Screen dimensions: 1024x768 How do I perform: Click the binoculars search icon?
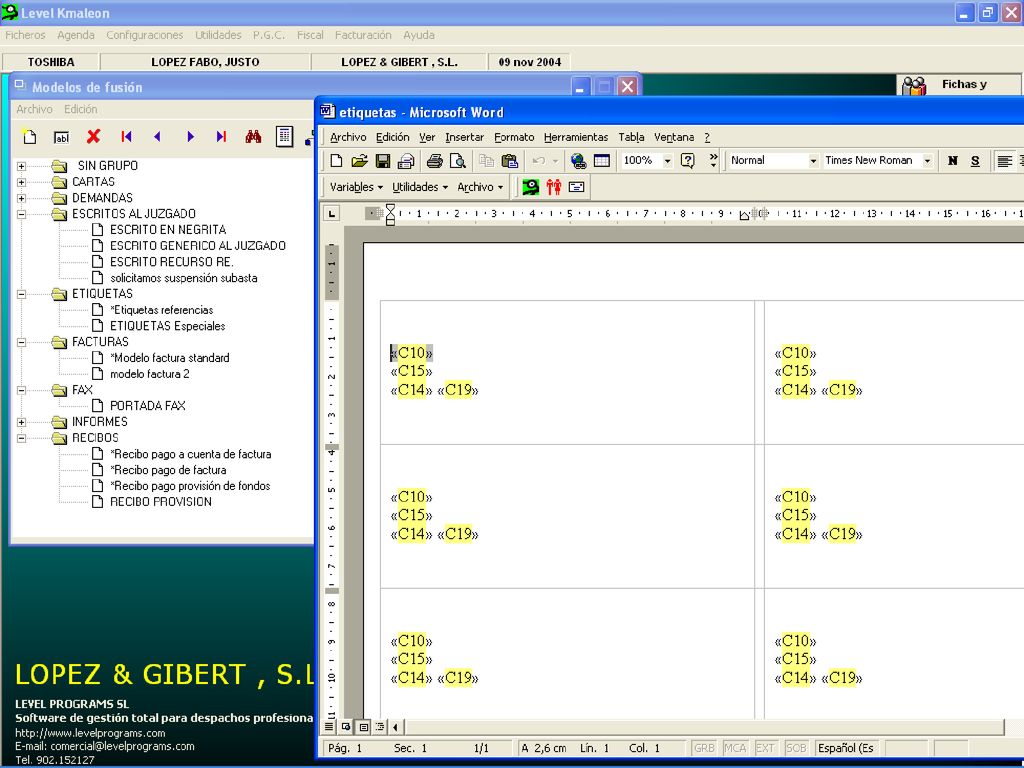[x=253, y=136]
